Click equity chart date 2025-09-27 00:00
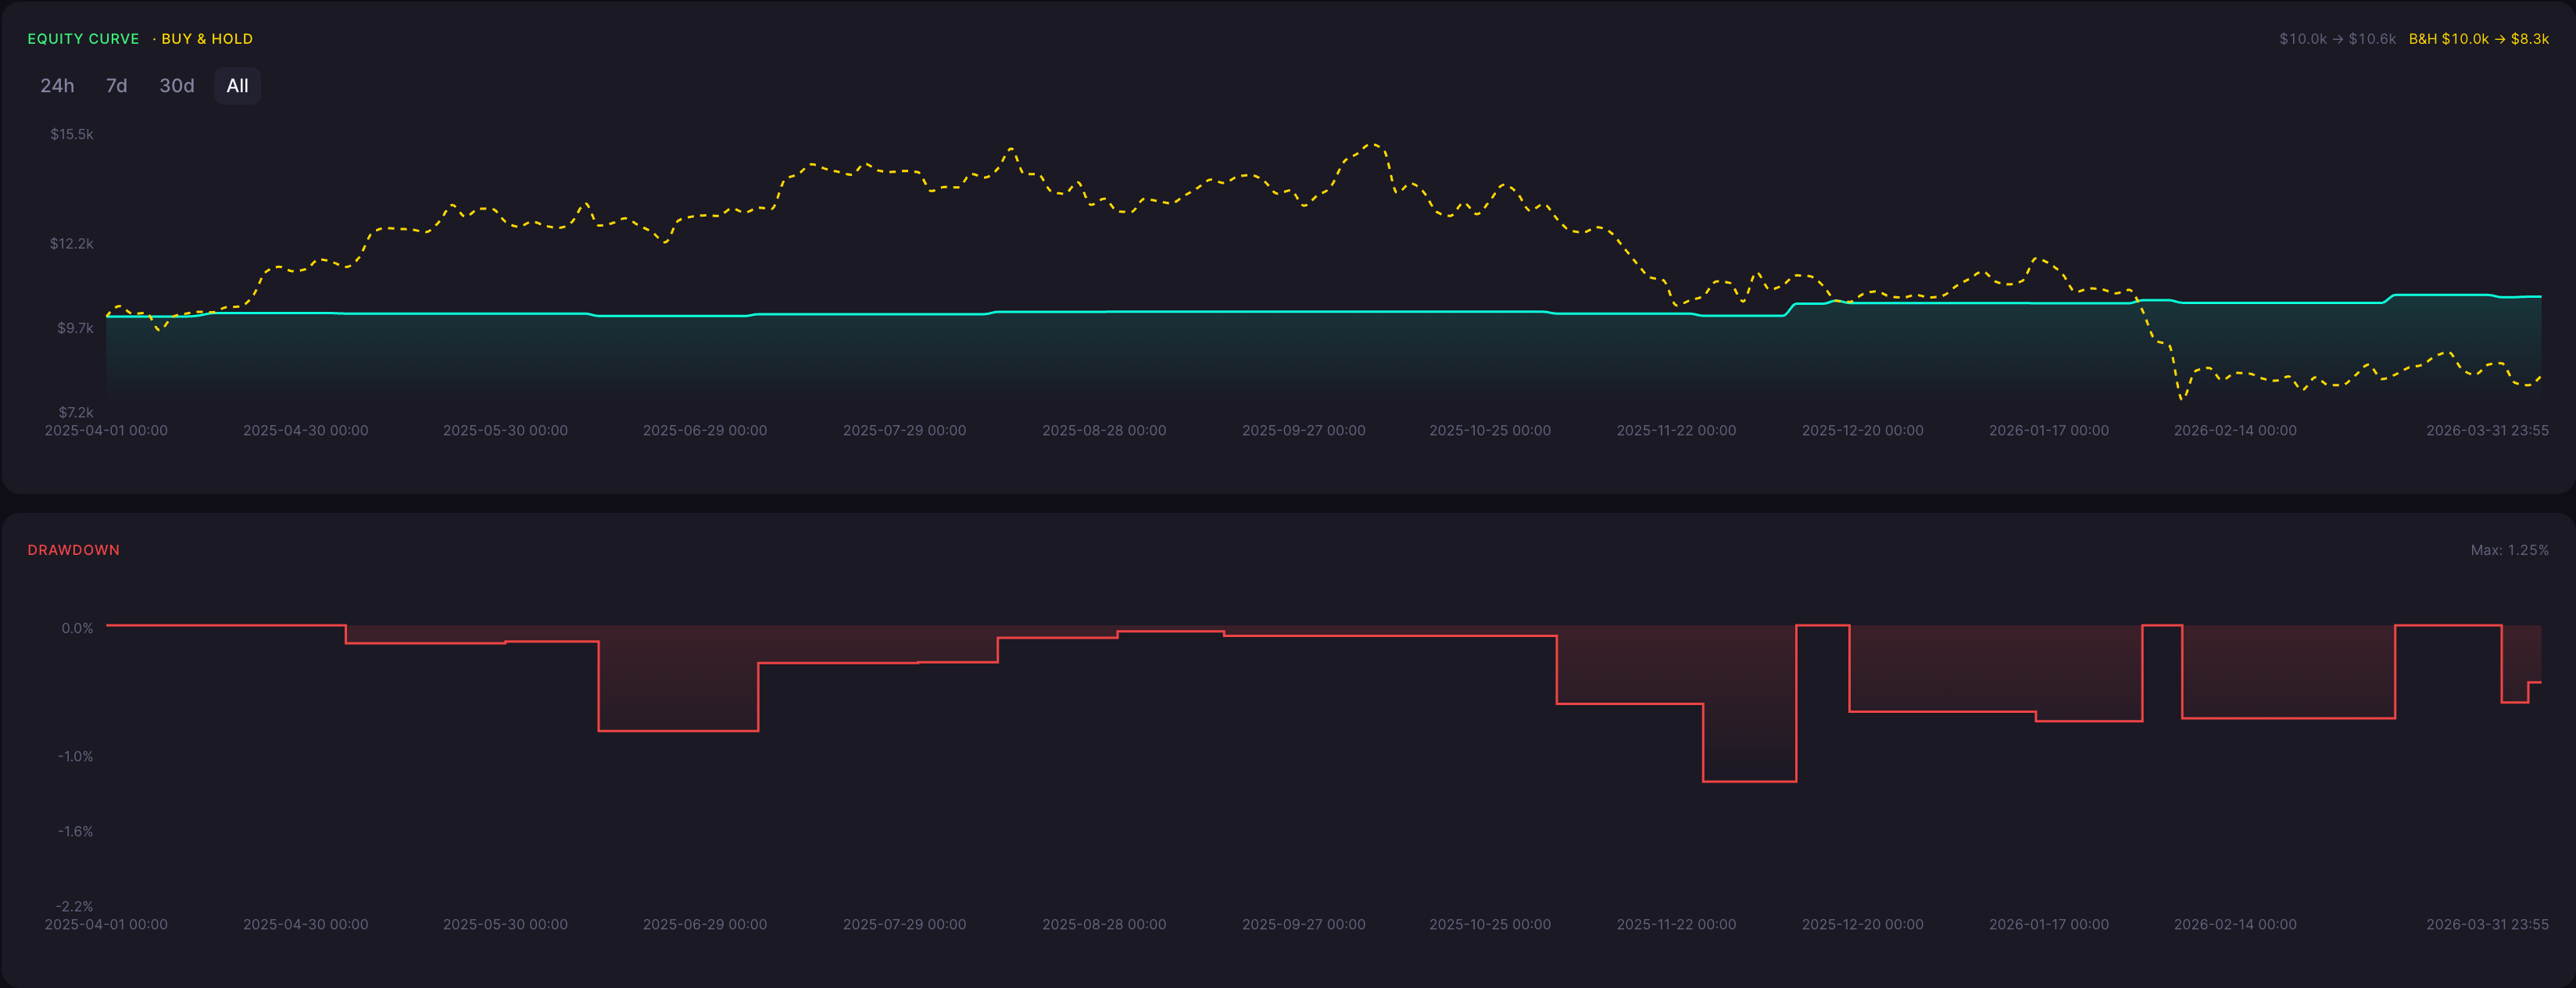This screenshot has height=988, width=2576. pos(1304,431)
